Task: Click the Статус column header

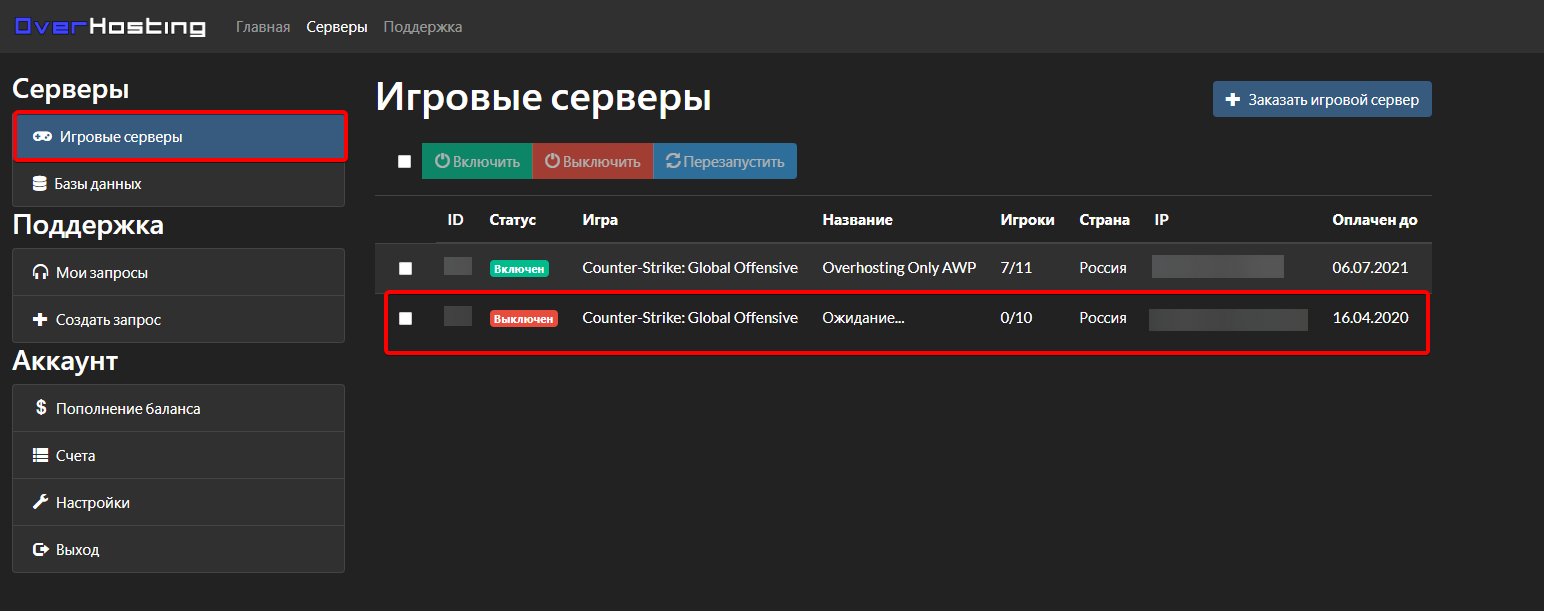Action: tap(513, 220)
